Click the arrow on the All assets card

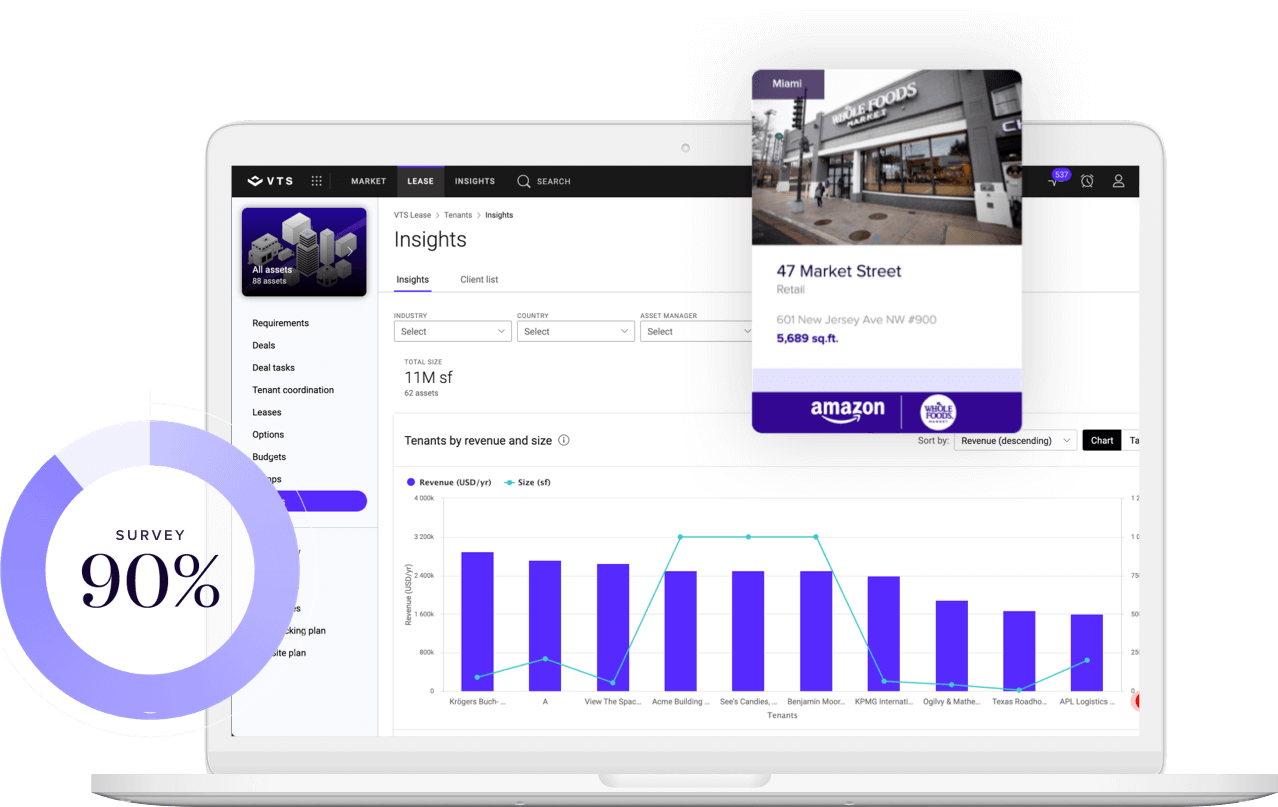(x=349, y=251)
